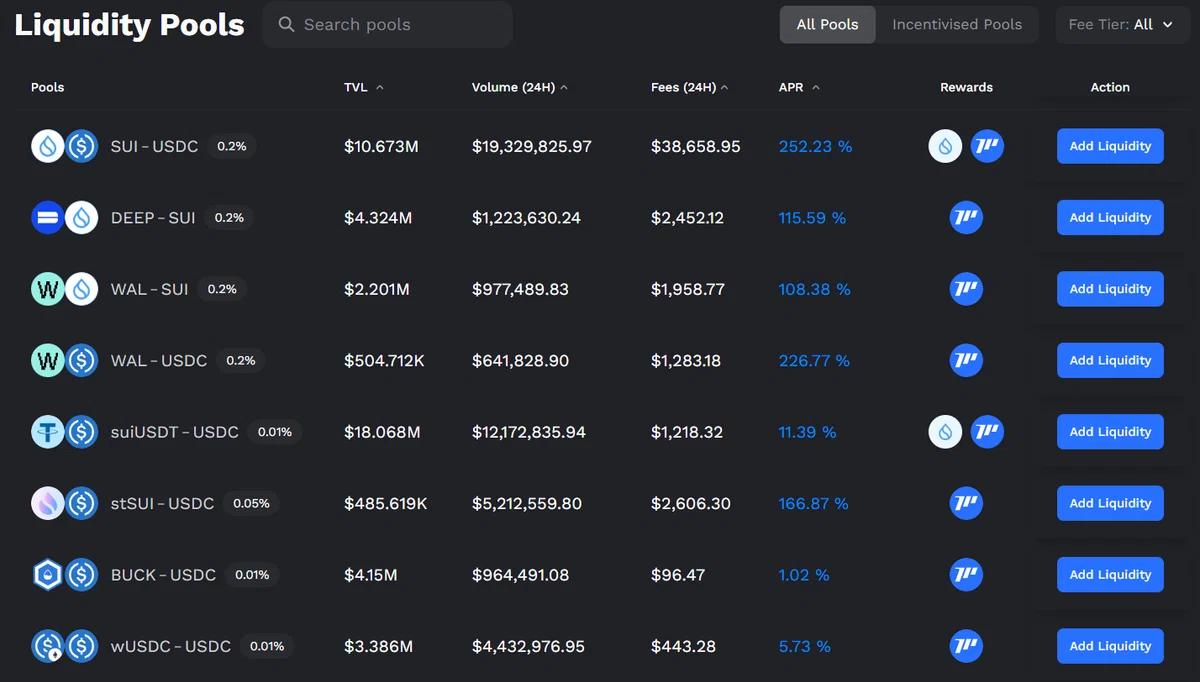Click the wUSDC token icon
1200x682 pixels.
click(x=48, y=647)
